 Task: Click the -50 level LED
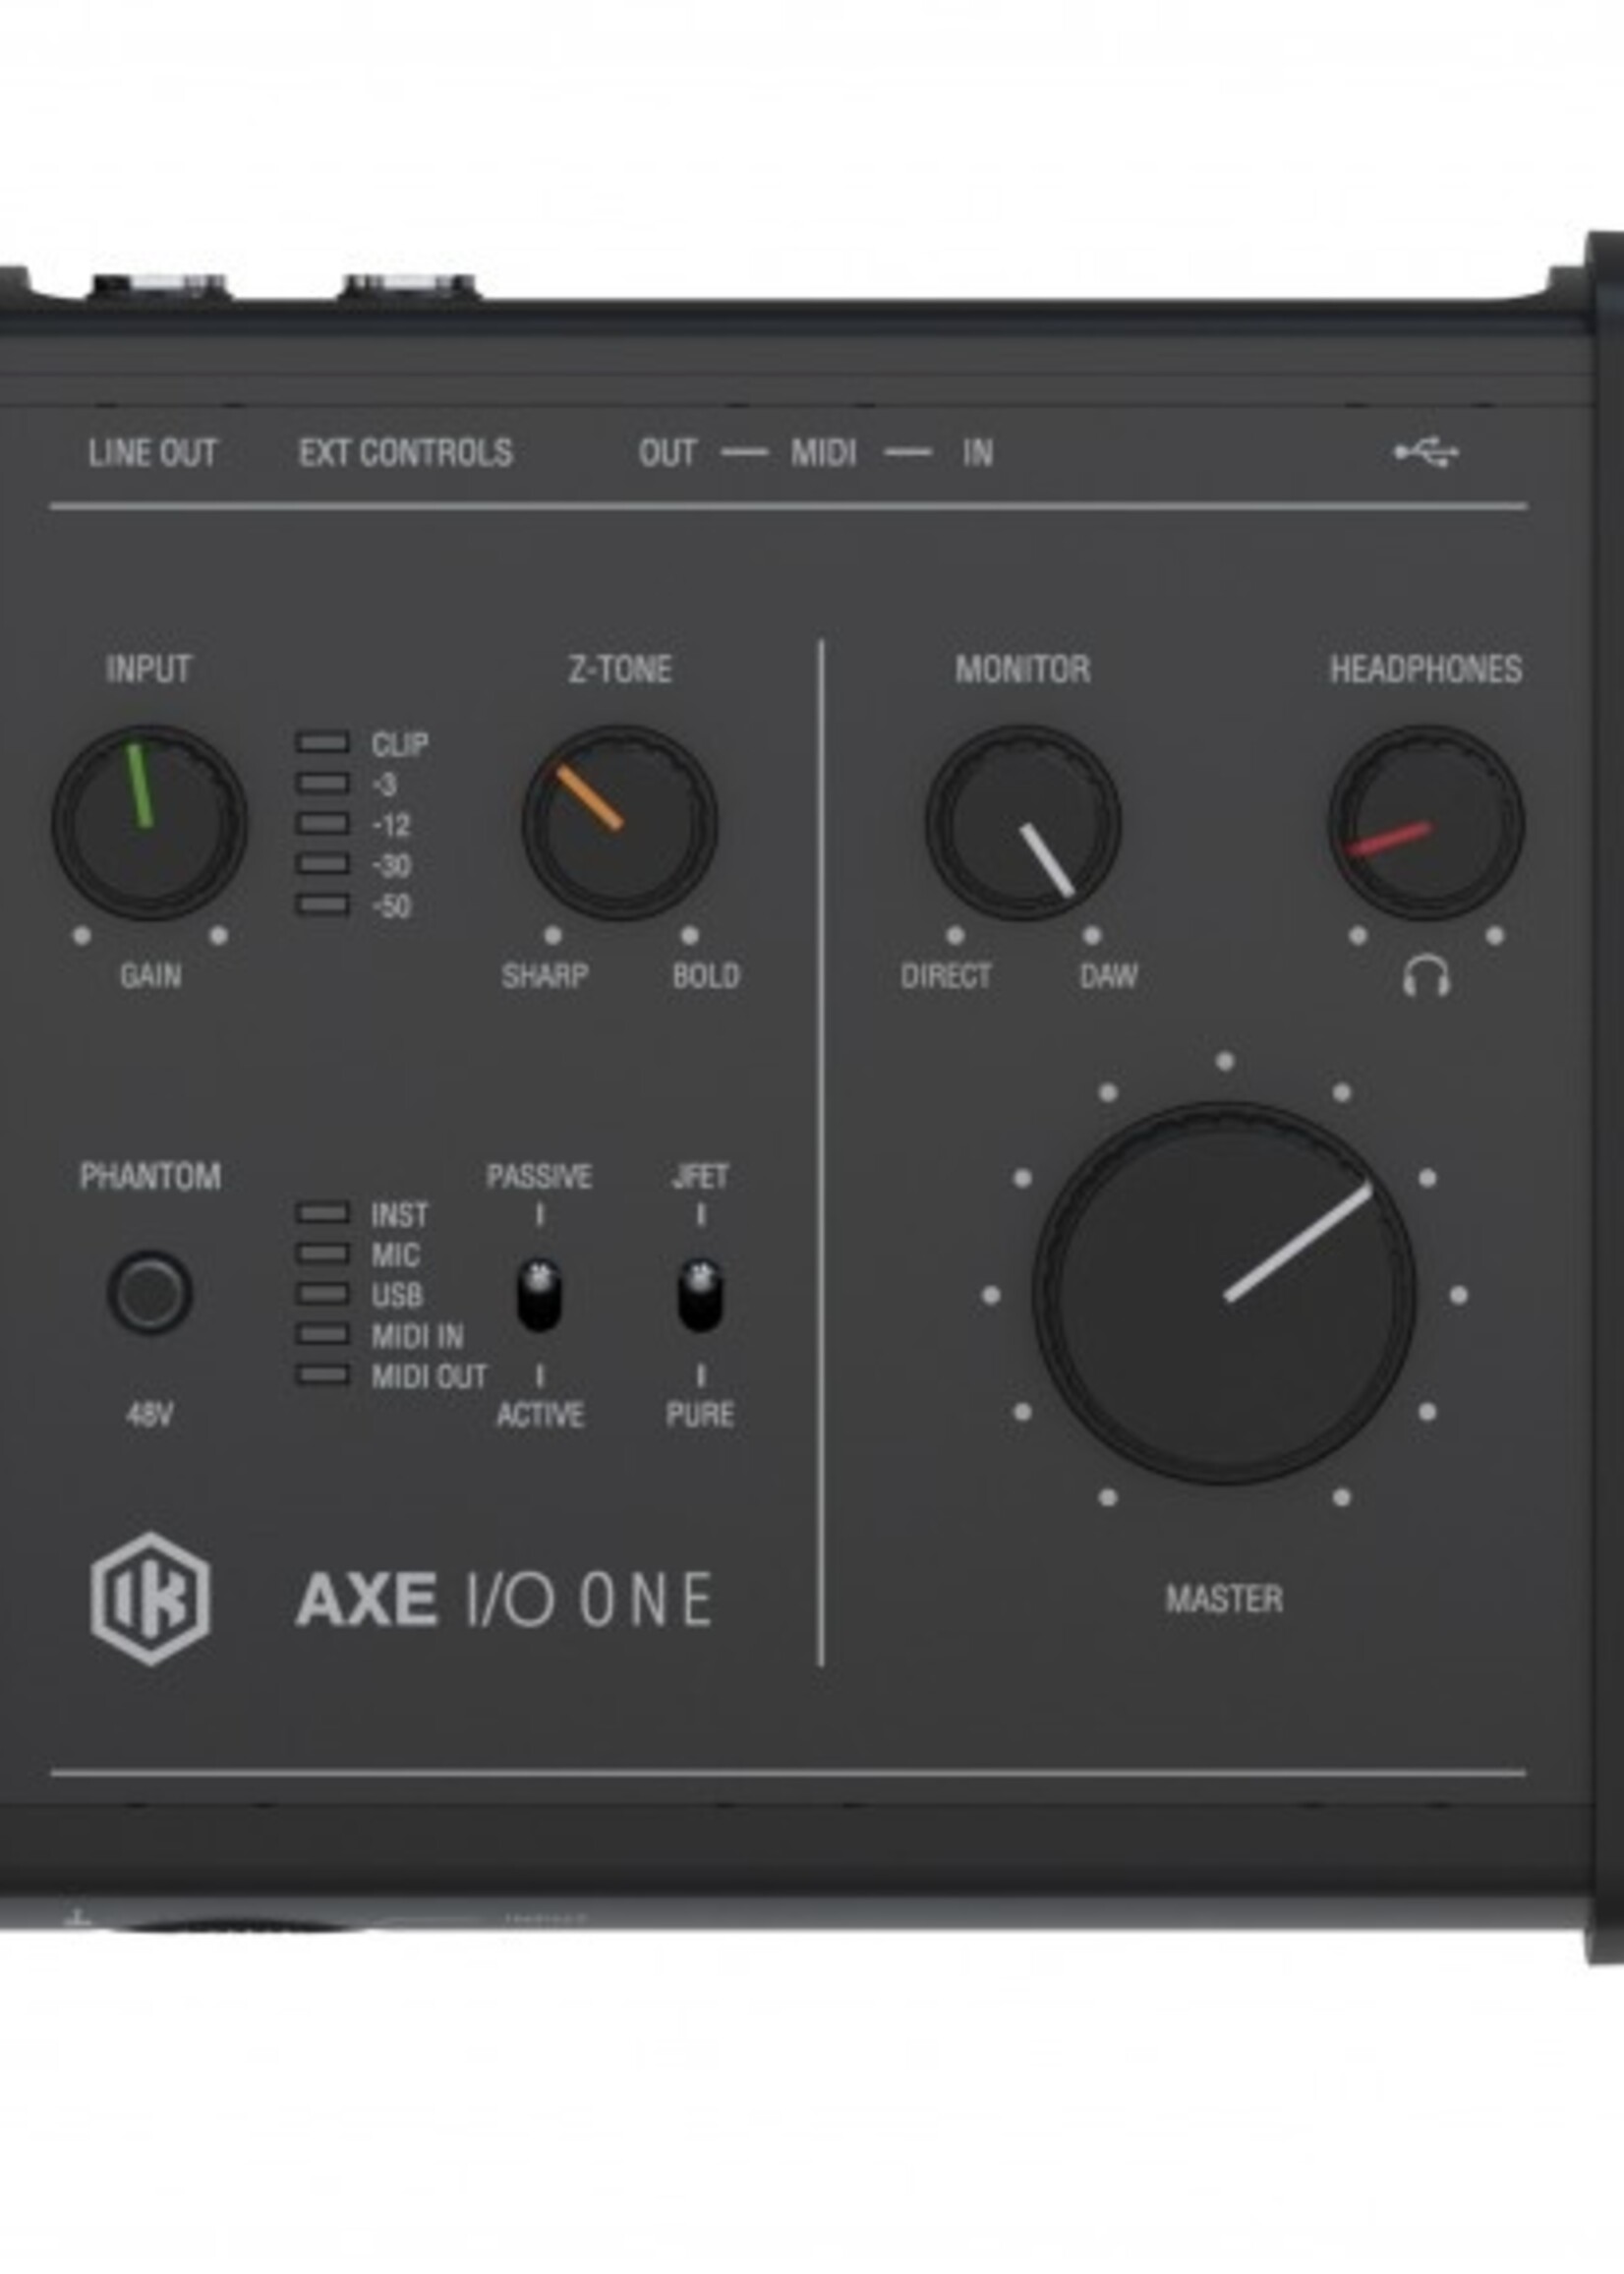pos(322,905)
